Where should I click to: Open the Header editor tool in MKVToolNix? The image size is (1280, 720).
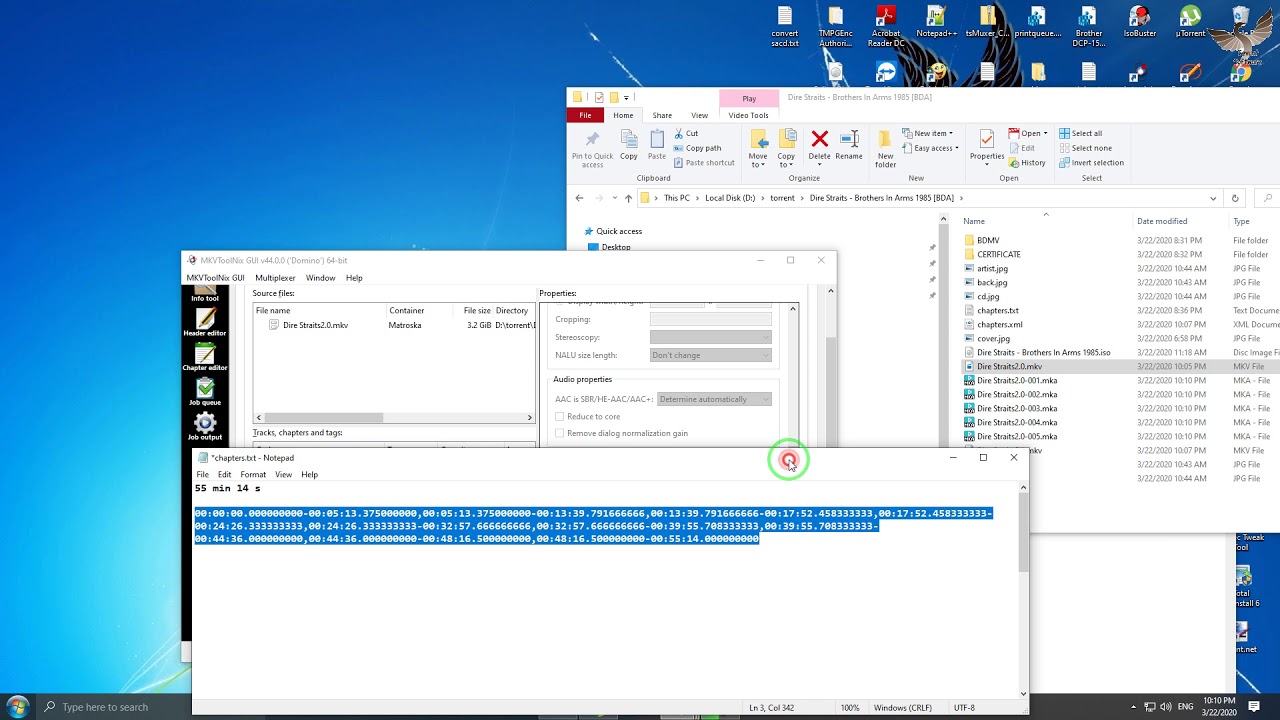pos(205,323)
